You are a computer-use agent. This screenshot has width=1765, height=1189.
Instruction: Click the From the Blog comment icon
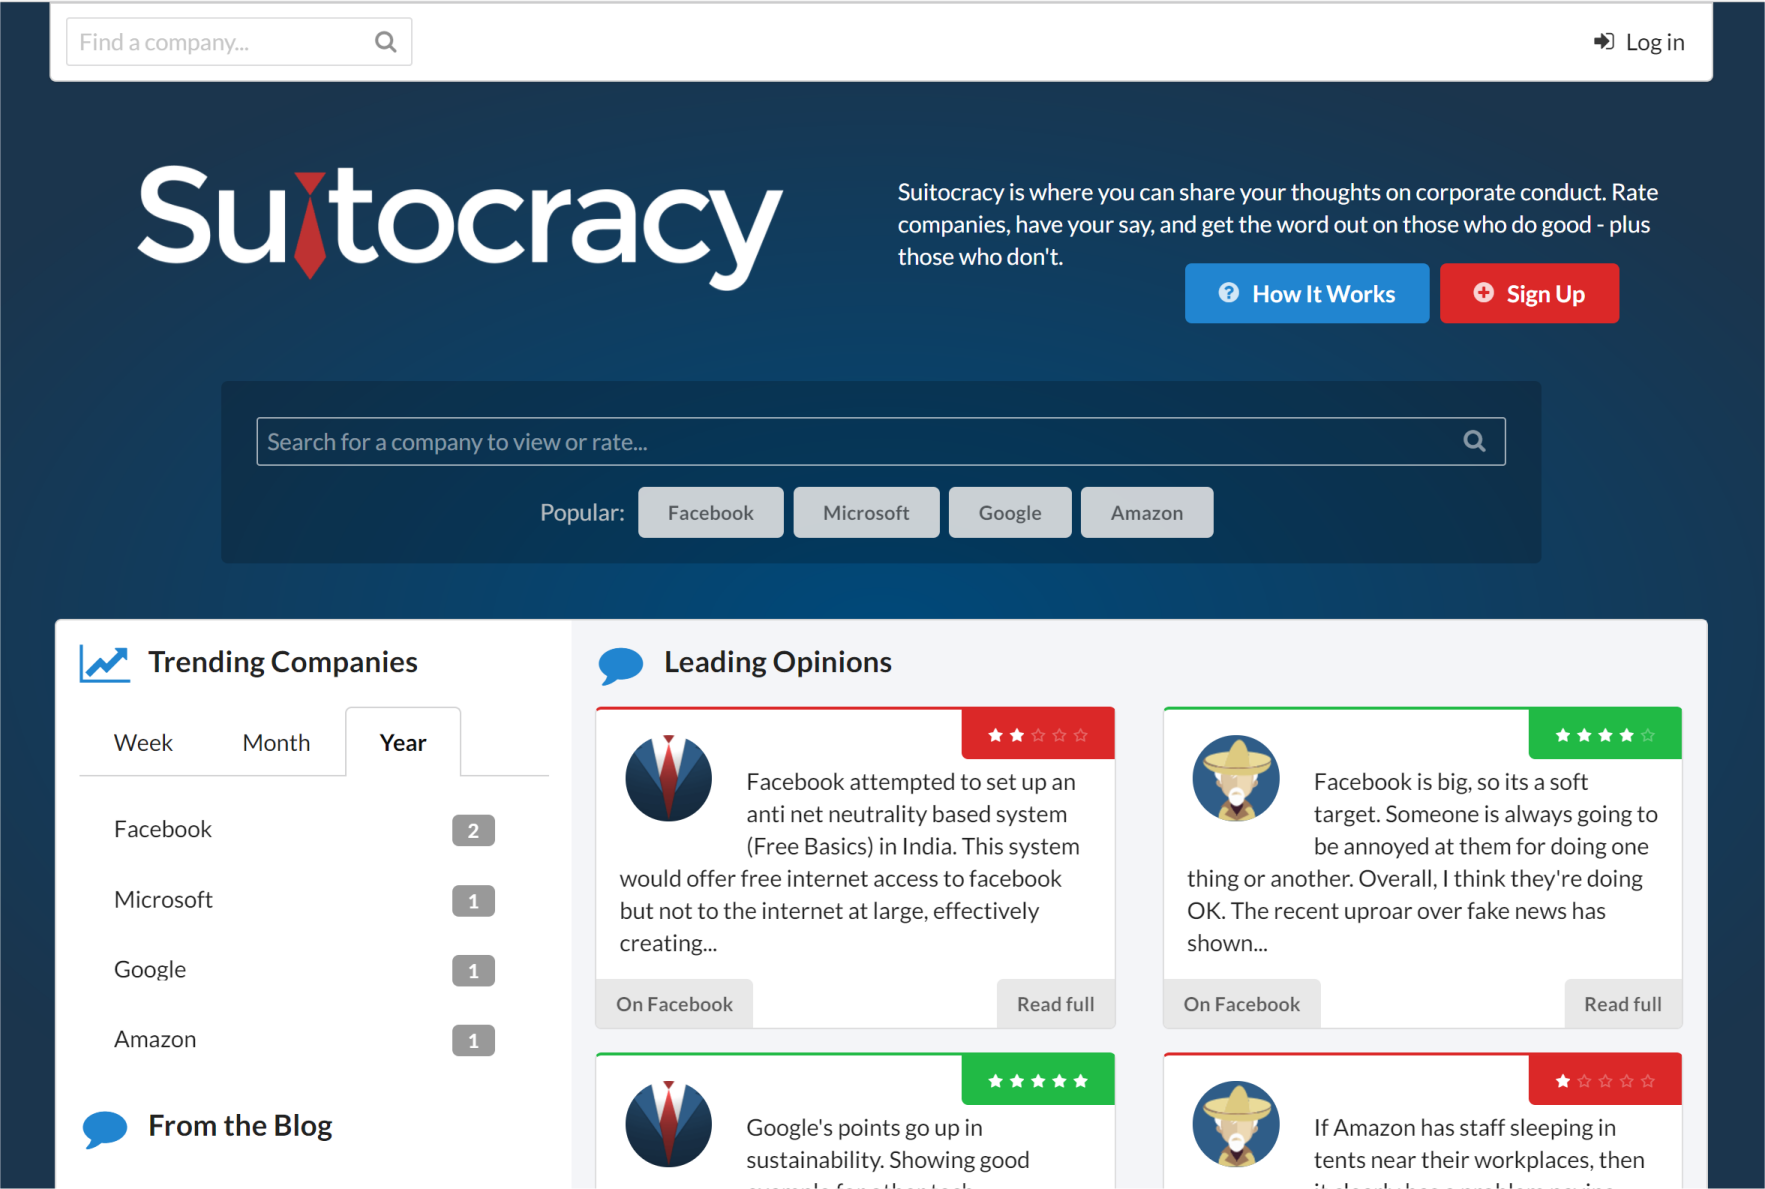[x=104, y=1128]
